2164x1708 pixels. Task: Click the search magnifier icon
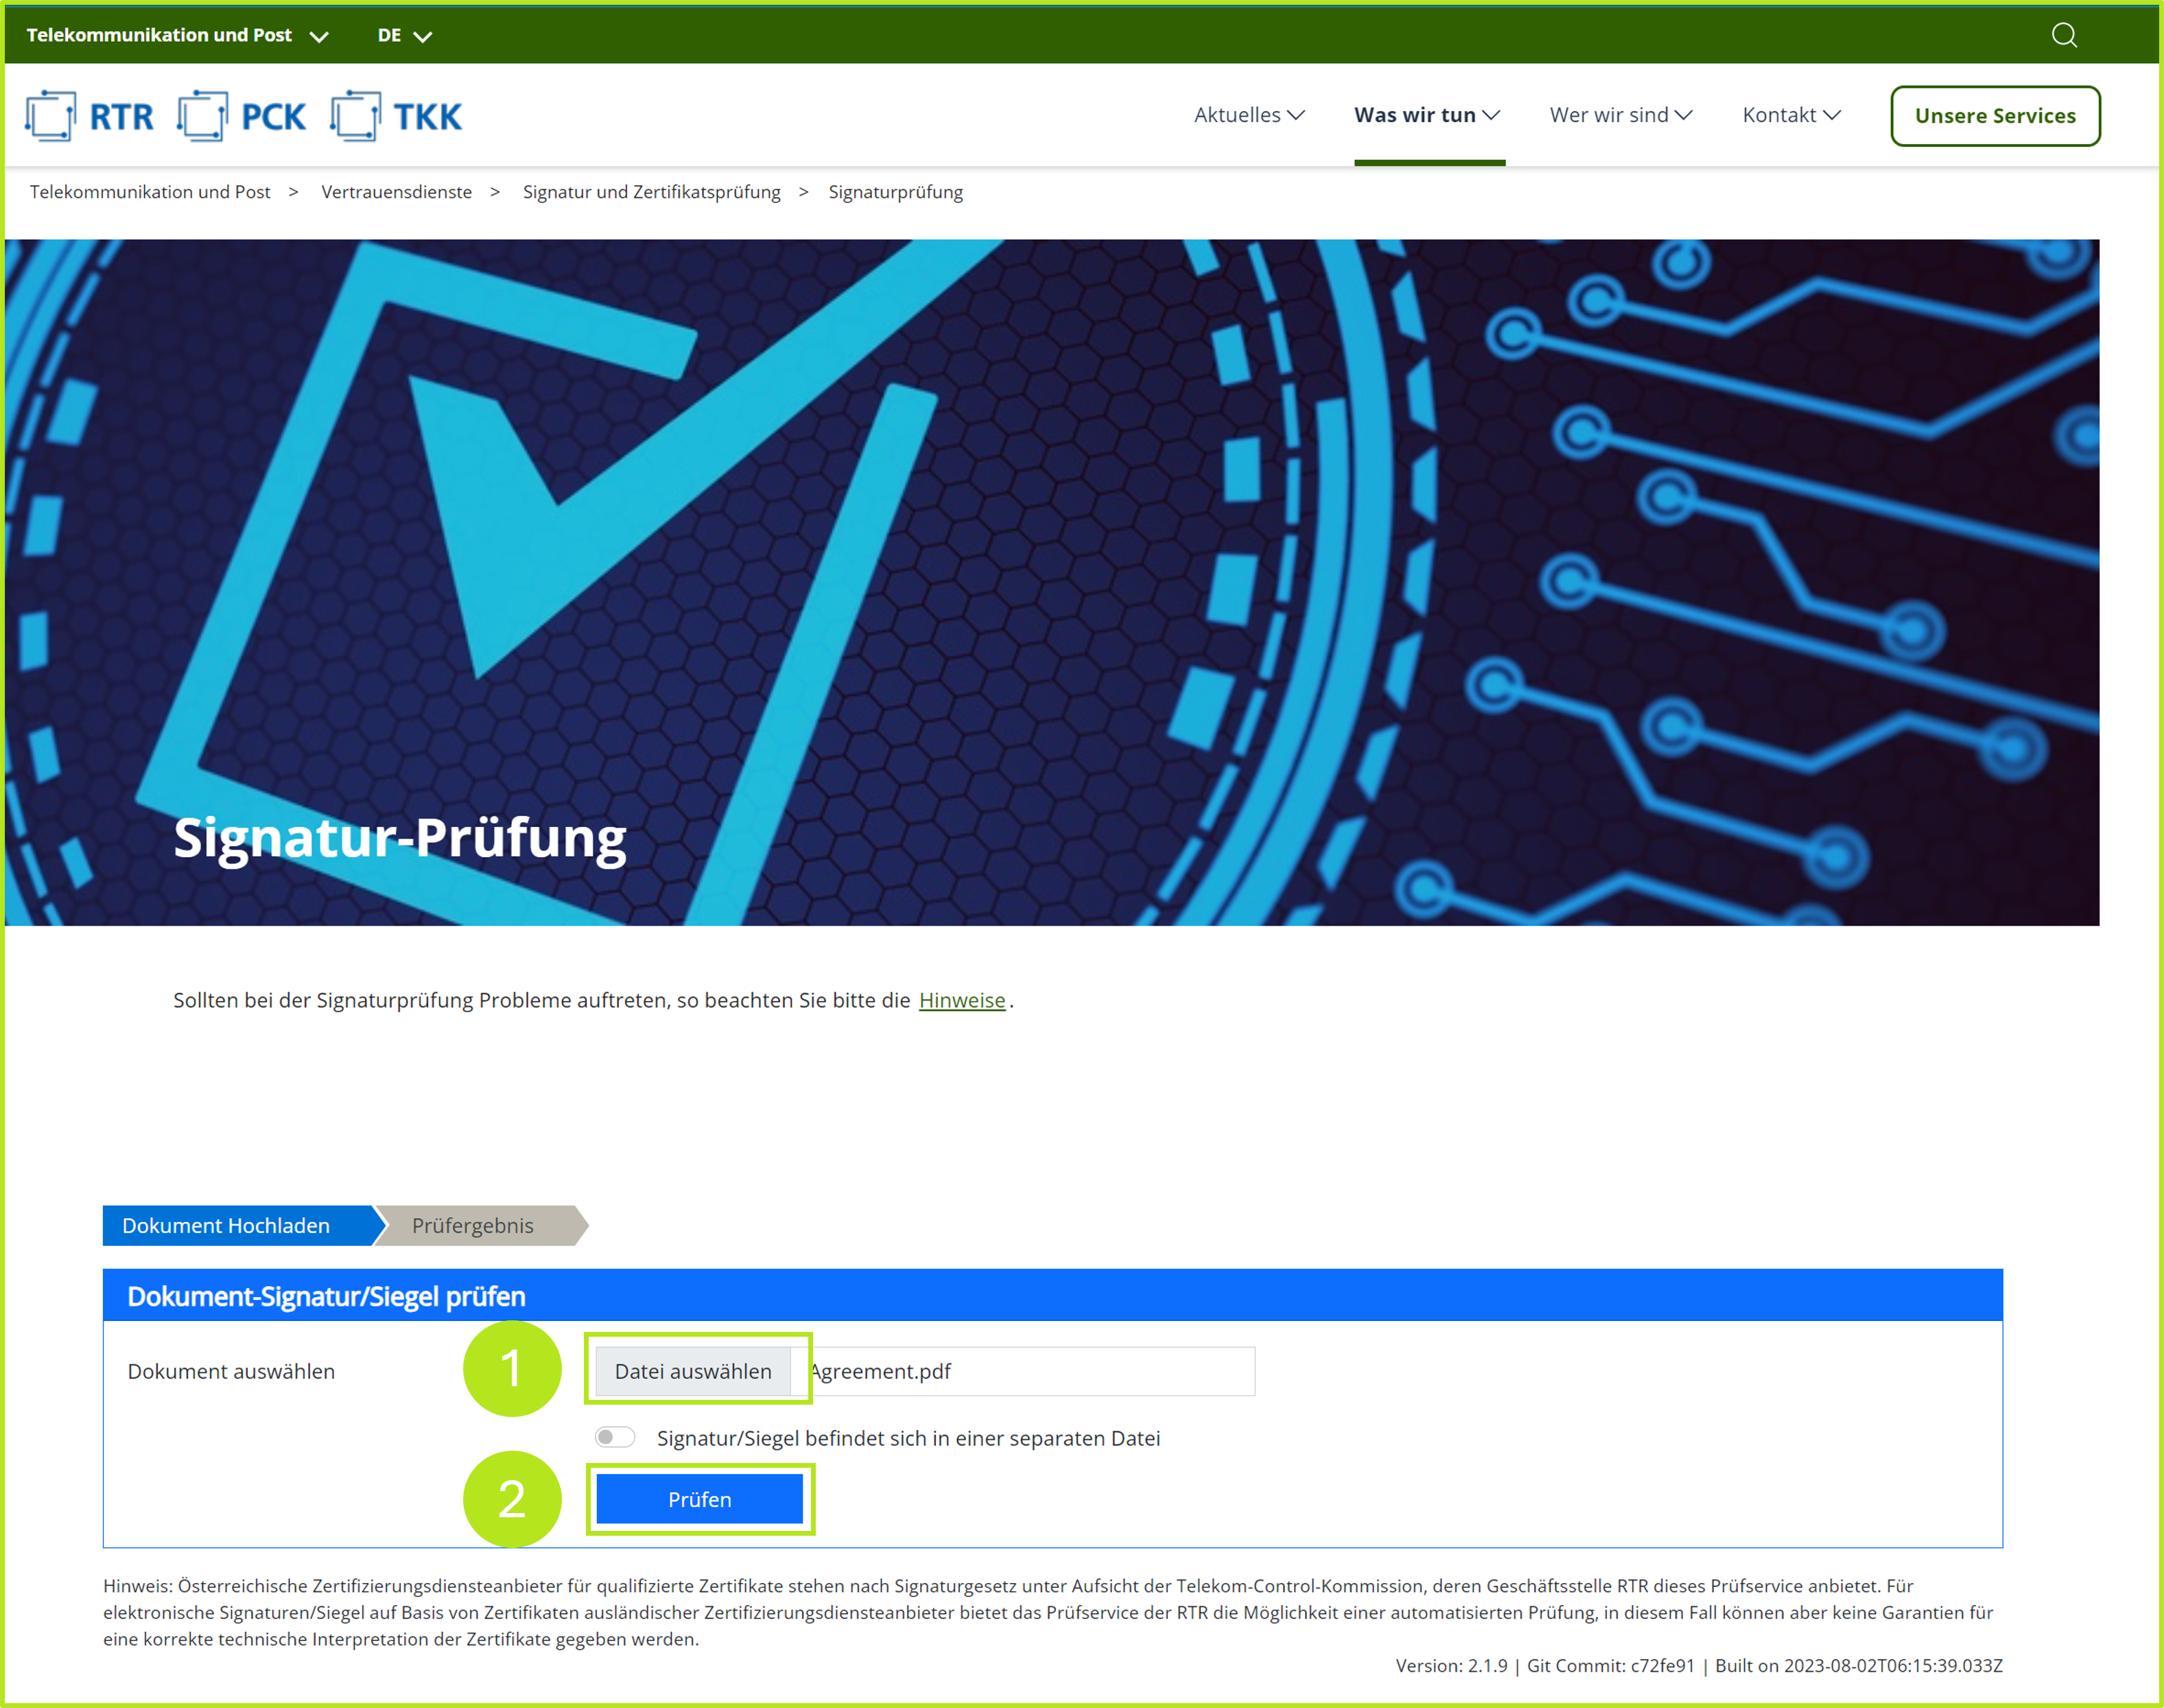point(2064,35)
